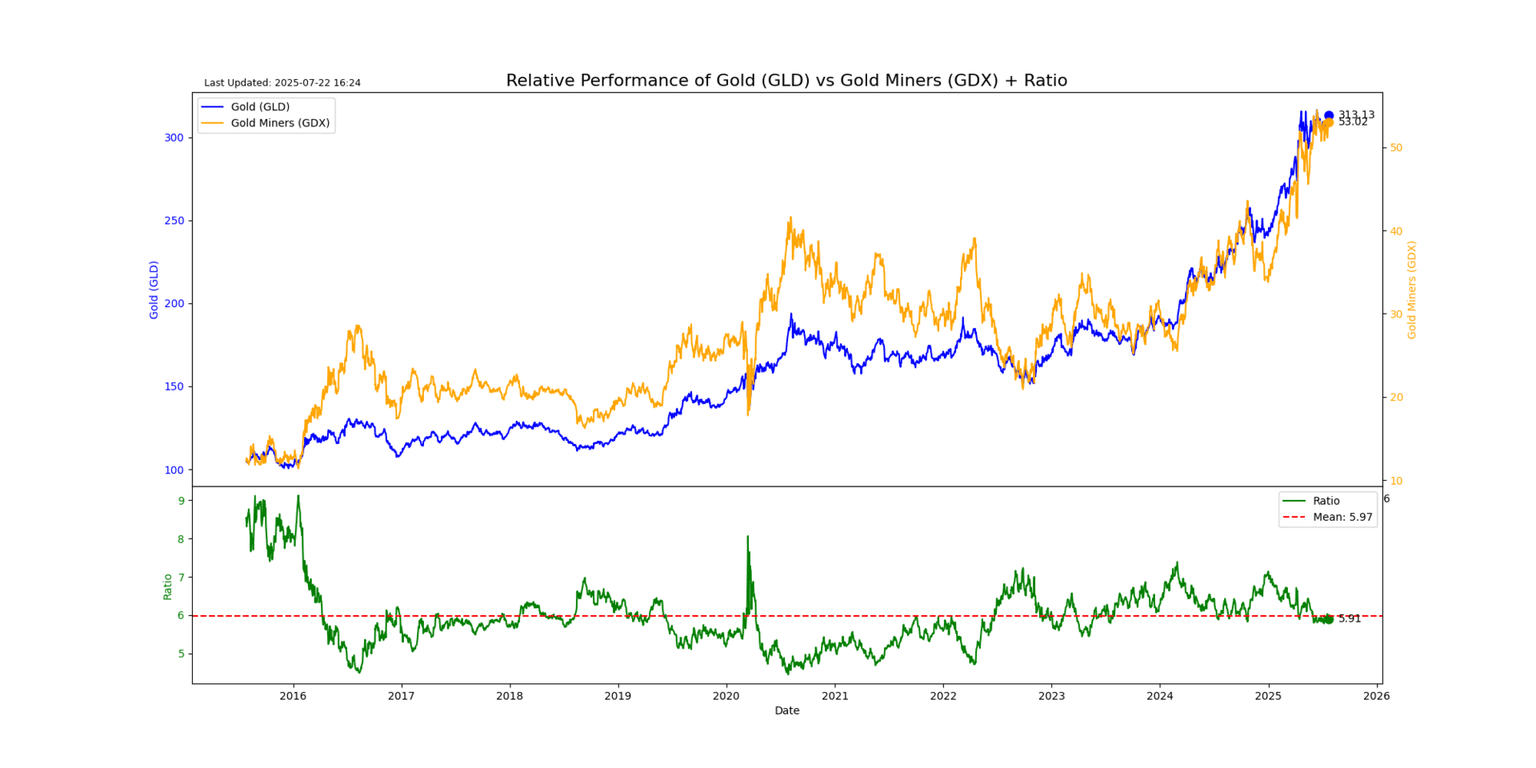The height and width of the screenshot is (768, 1536).
Task: Click the rotated green 'Ratio' y-axis label
Action: point(168,585)
